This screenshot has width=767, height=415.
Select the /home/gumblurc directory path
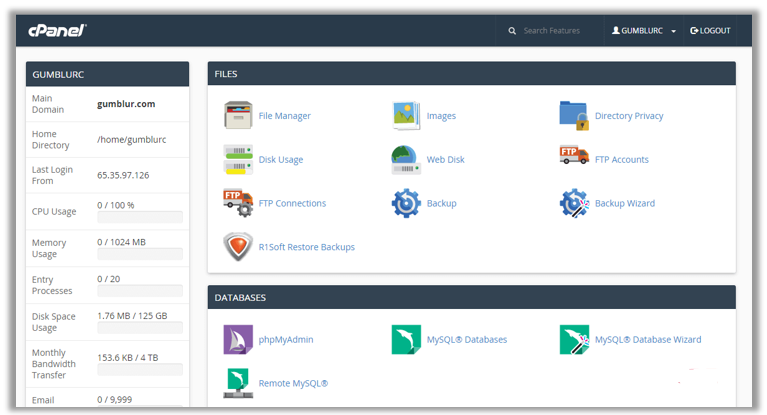(x=132, y=139)
